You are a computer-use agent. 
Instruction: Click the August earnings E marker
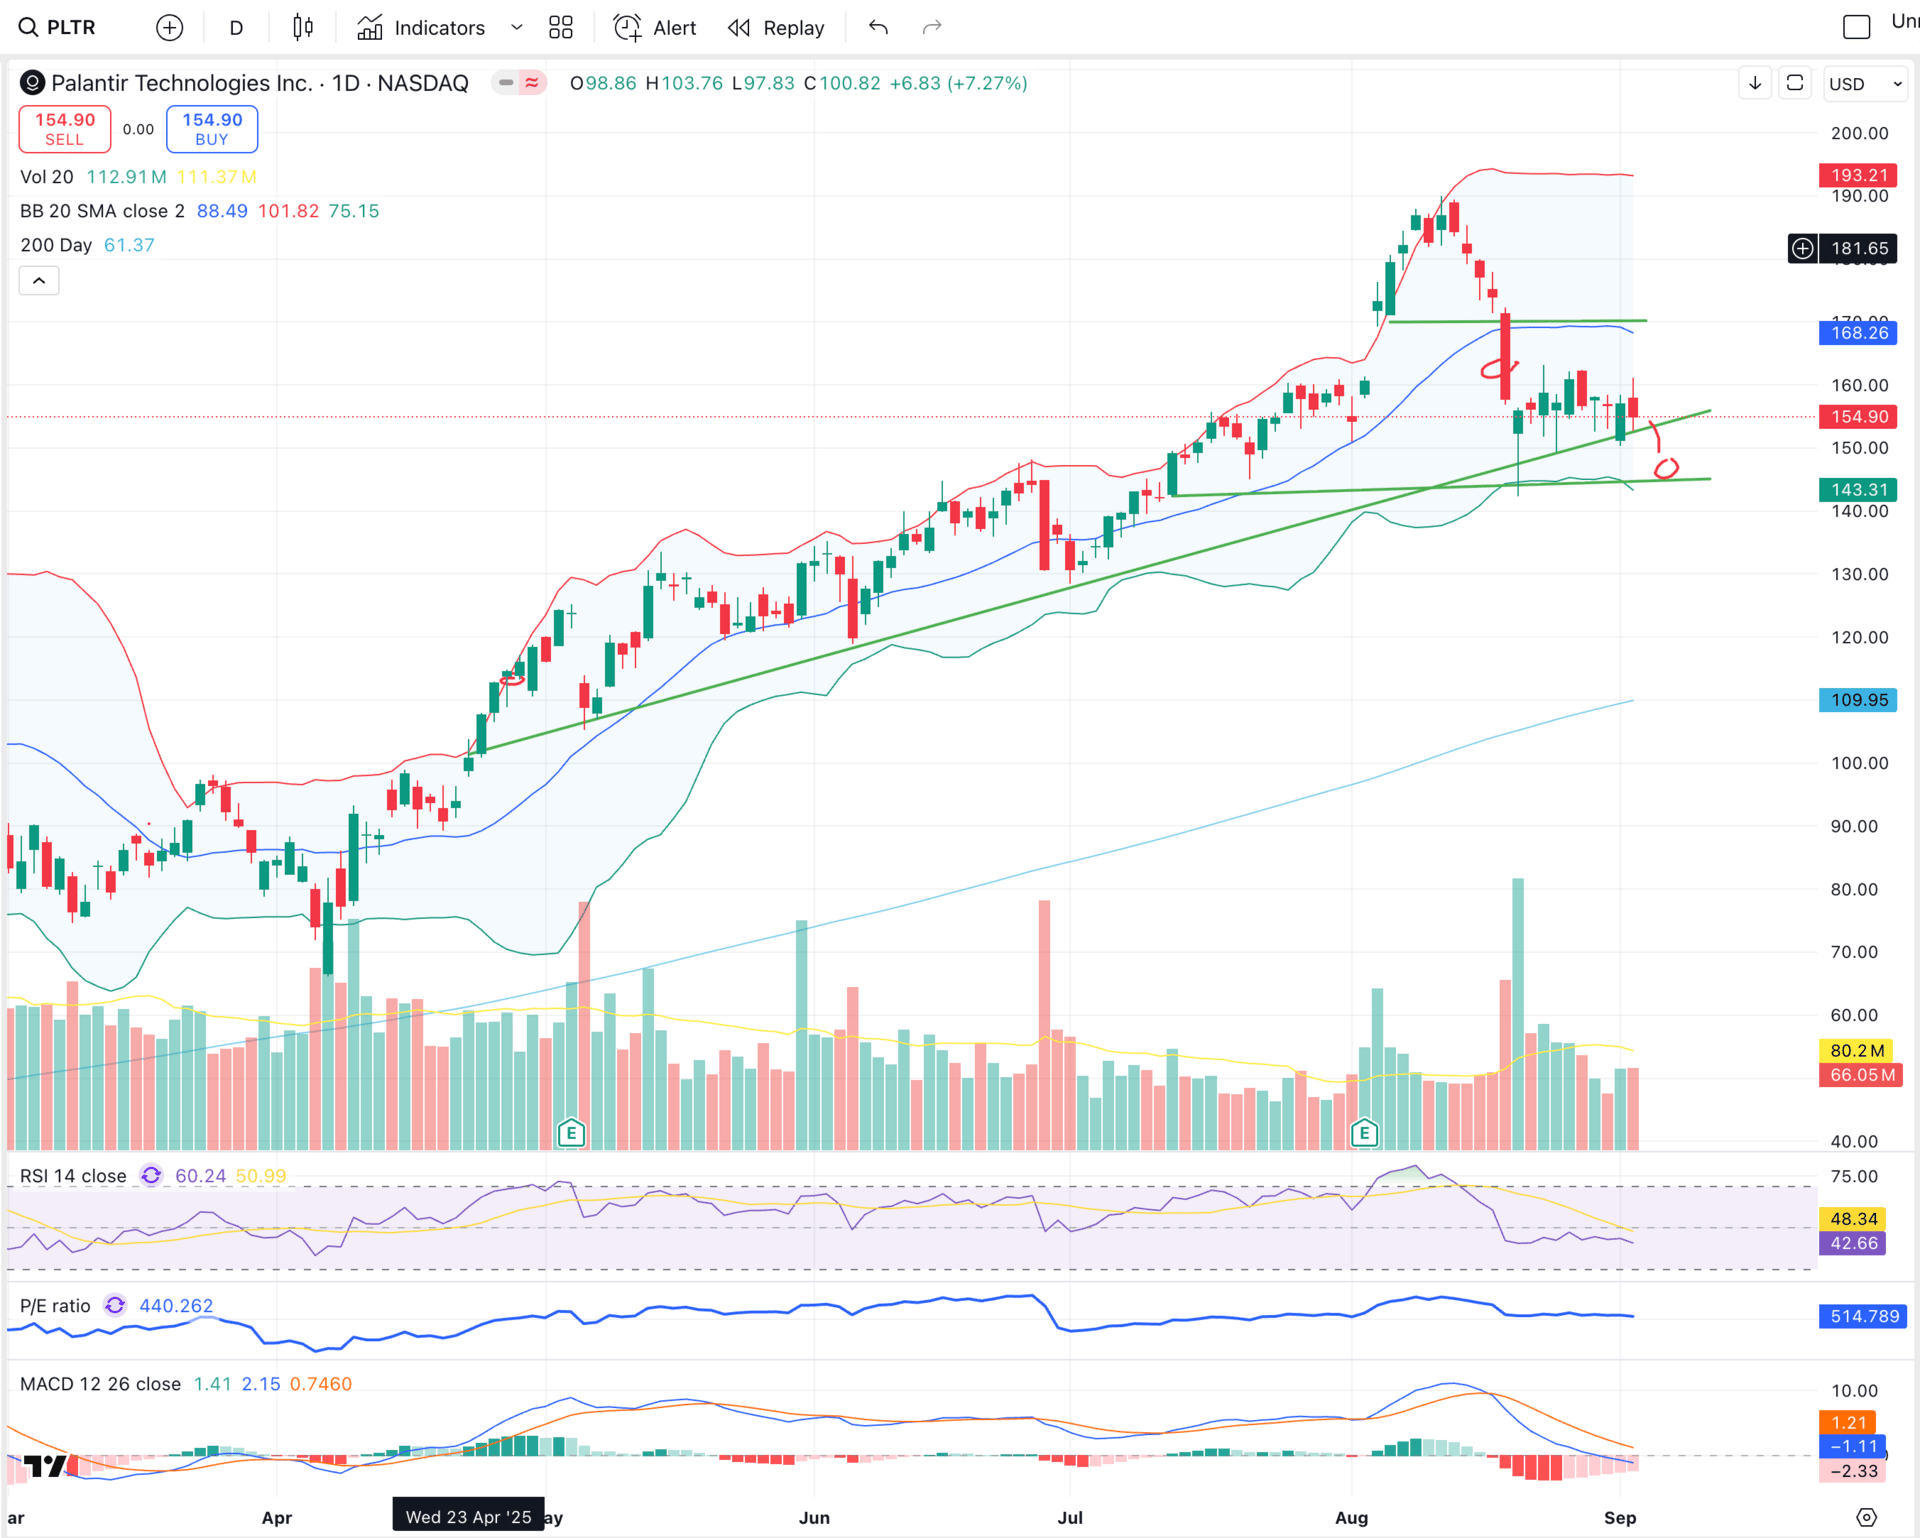(1364, 1133)
